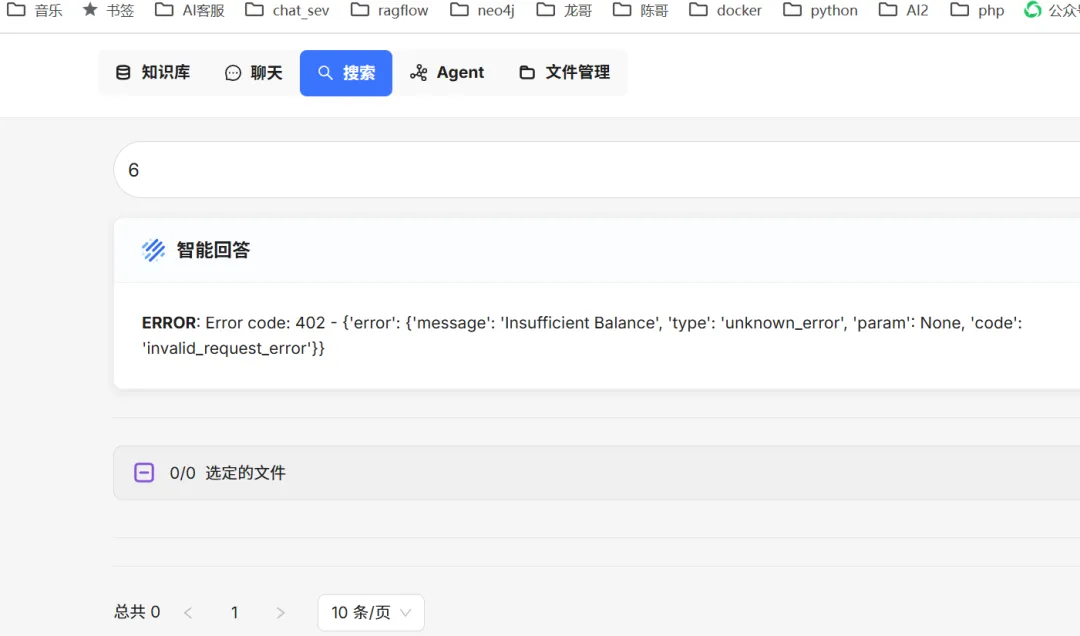
Task: Open the 龙哥 bookmark folder
Action: tap(564, 10)
